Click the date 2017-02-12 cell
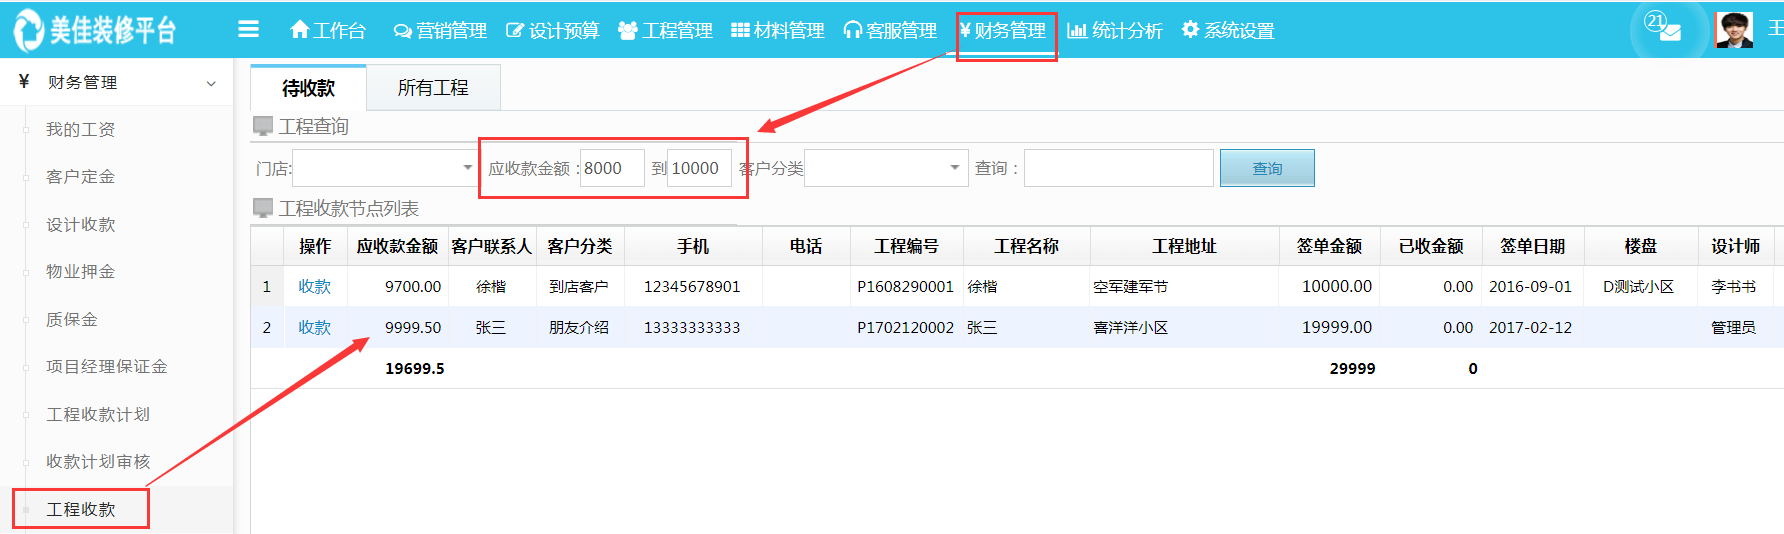 [1530, 327]
